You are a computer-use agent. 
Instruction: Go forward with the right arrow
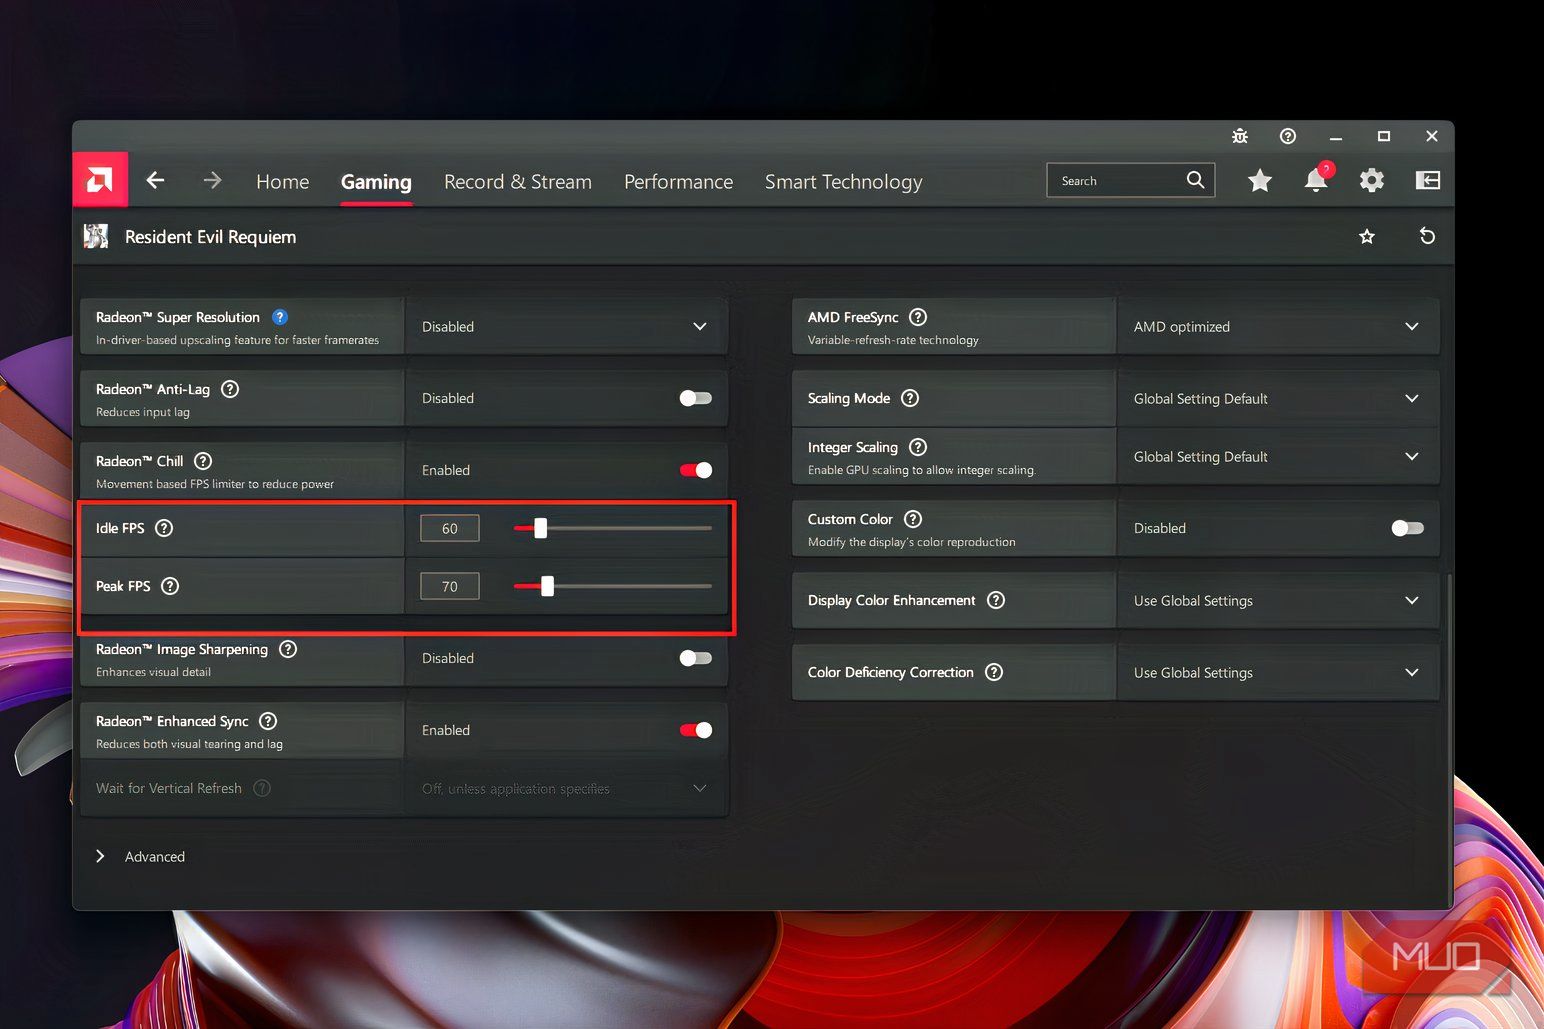coord(212,180)
